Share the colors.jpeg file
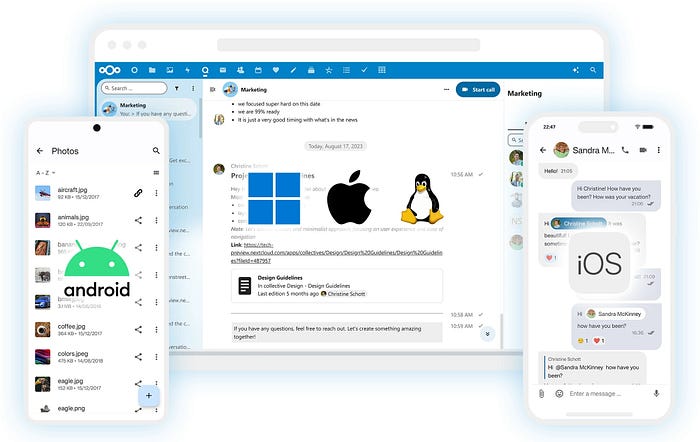The width and height of the screenshot is (700, 442). click(138, 357)
